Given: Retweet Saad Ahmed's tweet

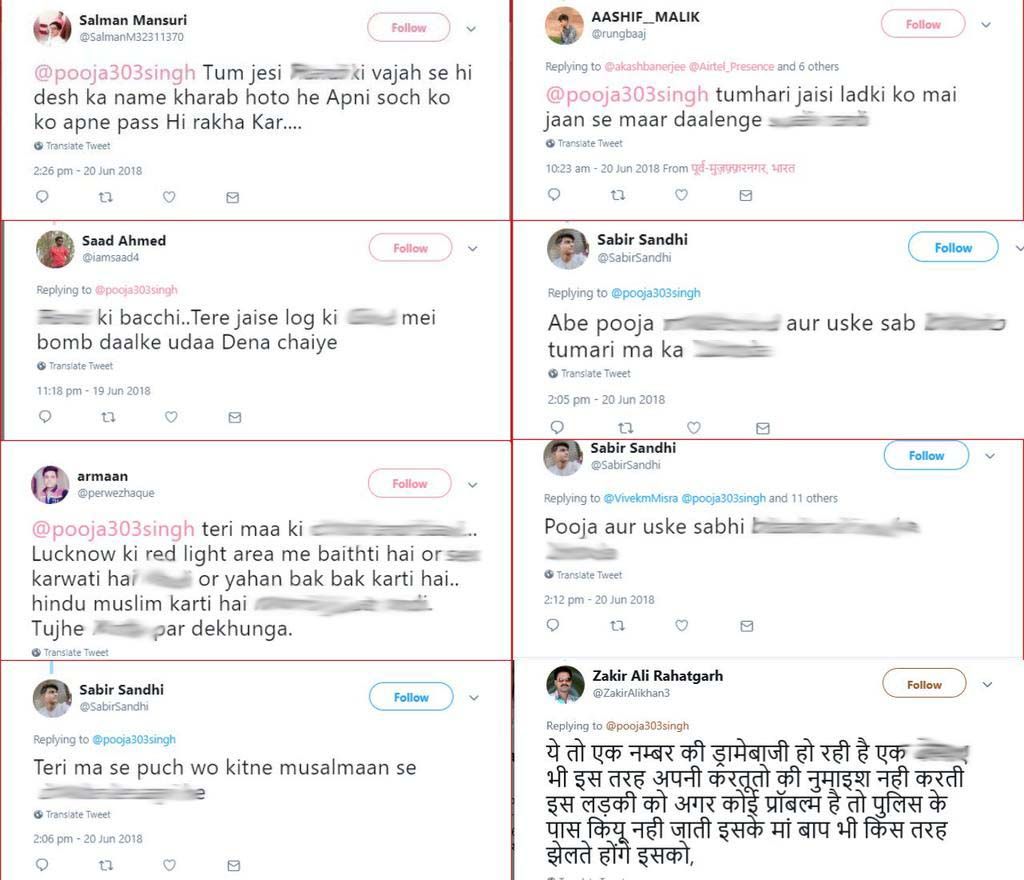Looking at the screenshot, I should tap(110, 416).
